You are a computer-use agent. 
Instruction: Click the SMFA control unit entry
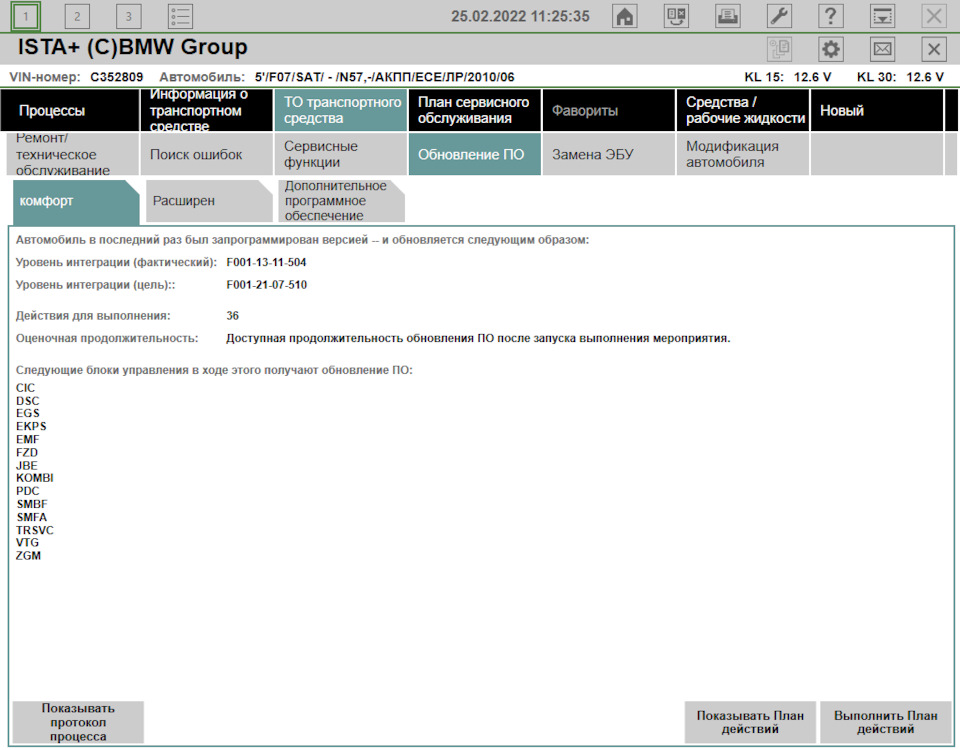click(x=32, y=517)
